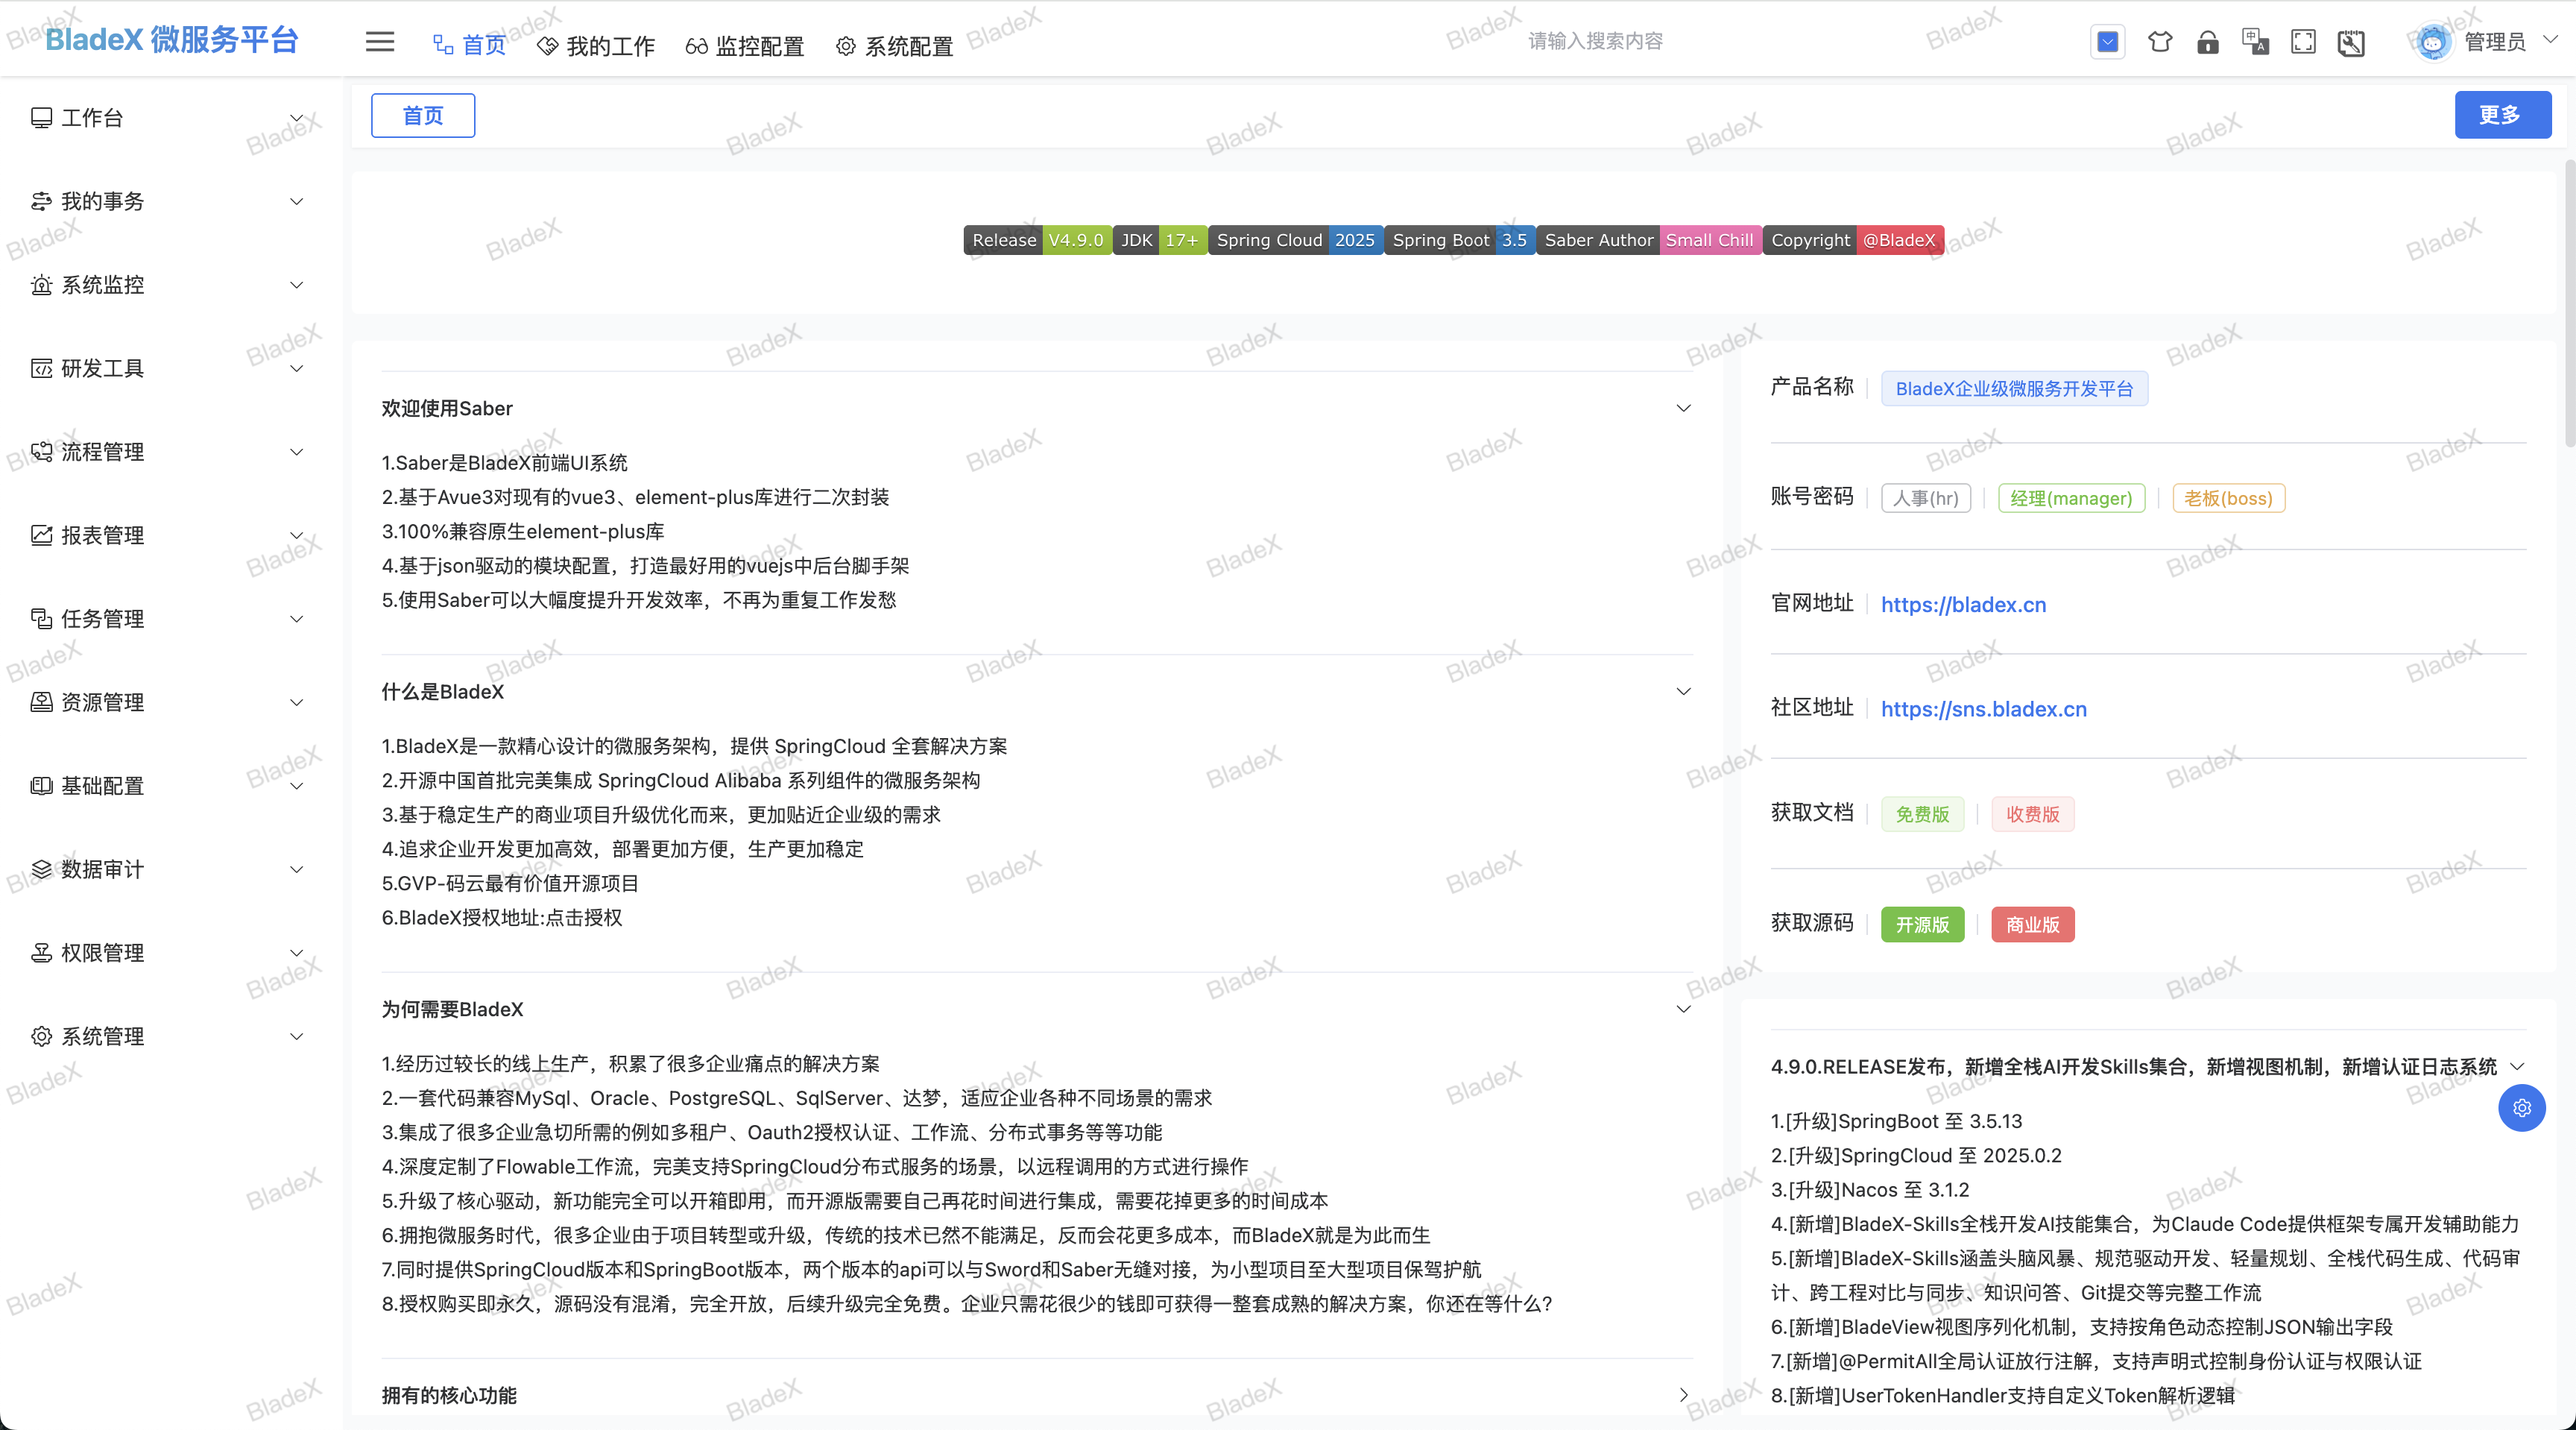This screenshot has height=1430, width=2576.
Task: Open the 监控配置 top menu
Action: coord(745,46)
